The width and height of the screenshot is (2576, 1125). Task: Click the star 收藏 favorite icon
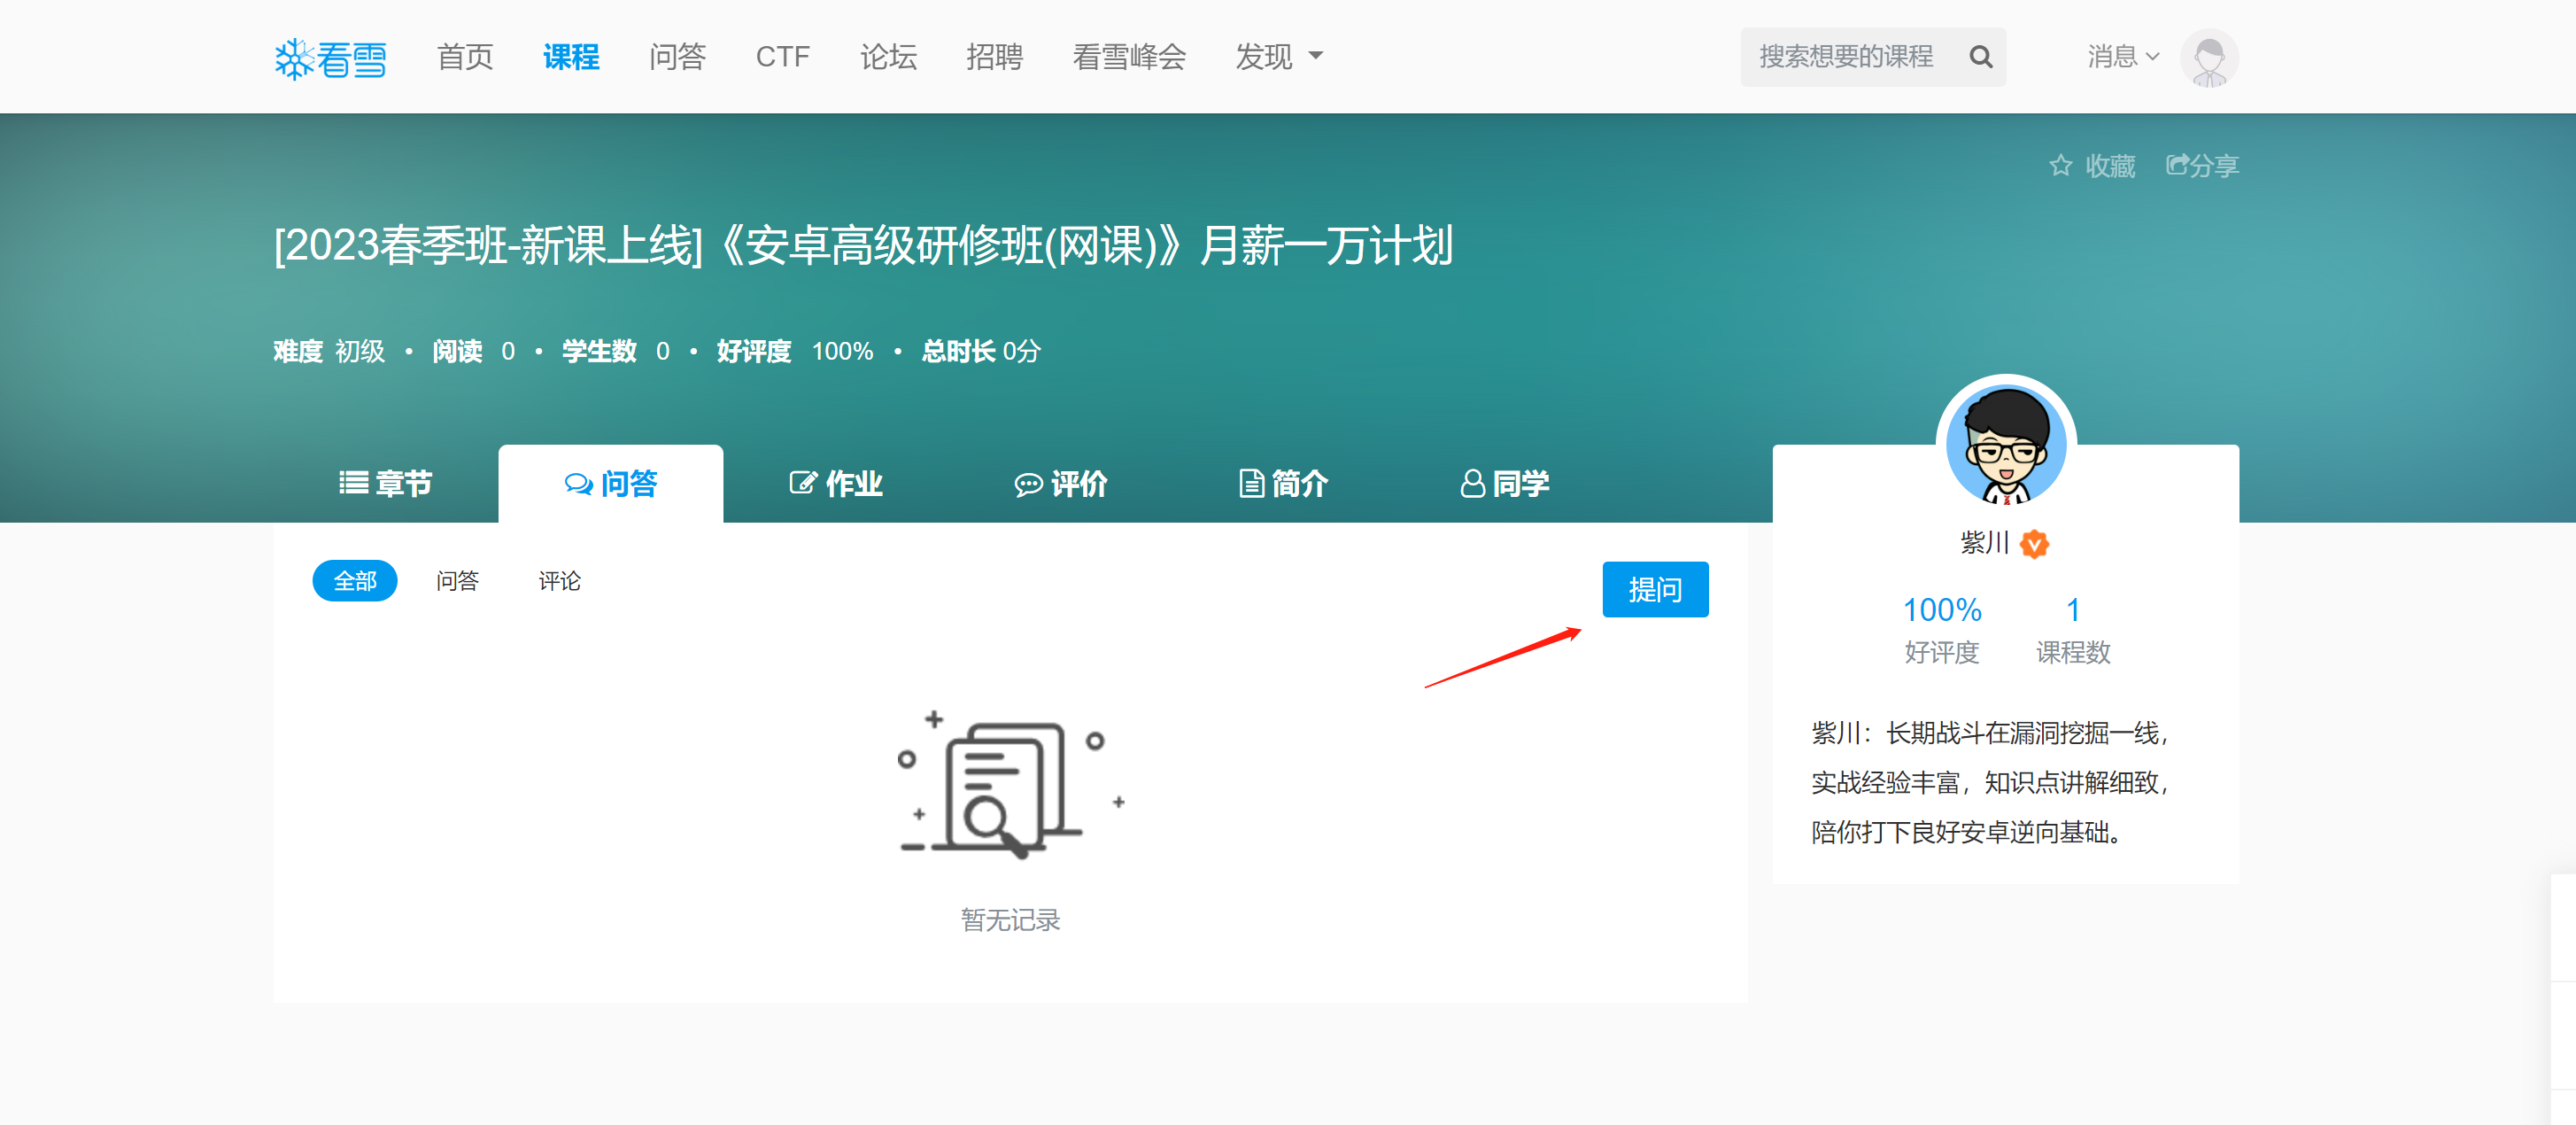2060,166
